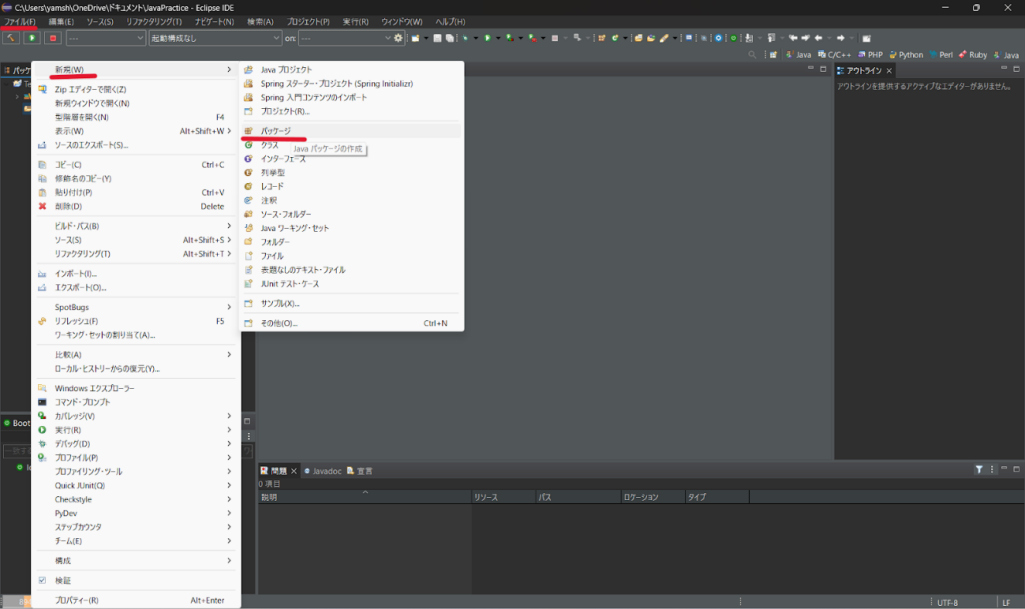Close the 問題 tab
The width and height of the screenshot is (1025, 609).
click(294, 471)
